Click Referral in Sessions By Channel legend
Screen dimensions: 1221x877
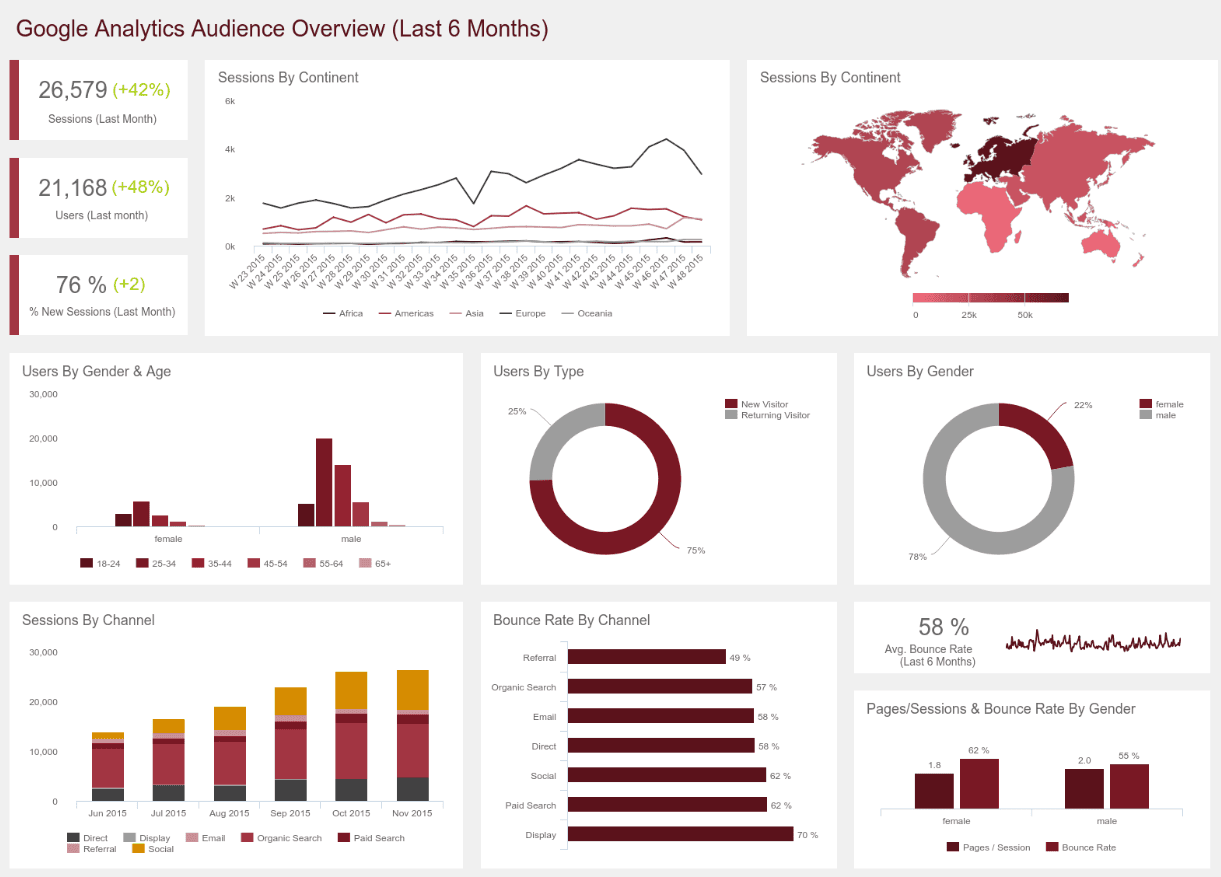[92, 849]
